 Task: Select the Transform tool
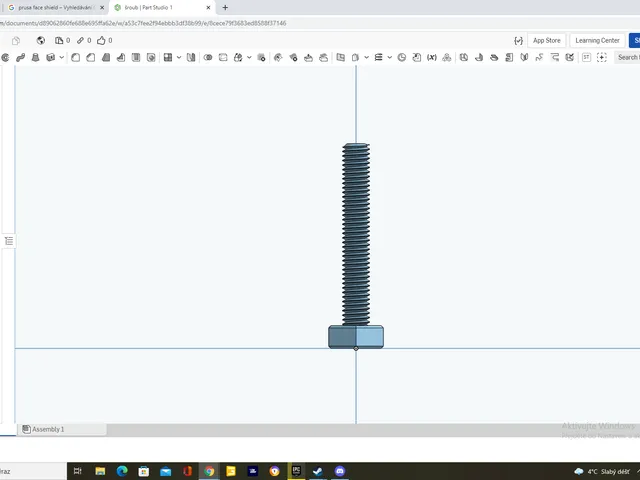coord(238,58)
